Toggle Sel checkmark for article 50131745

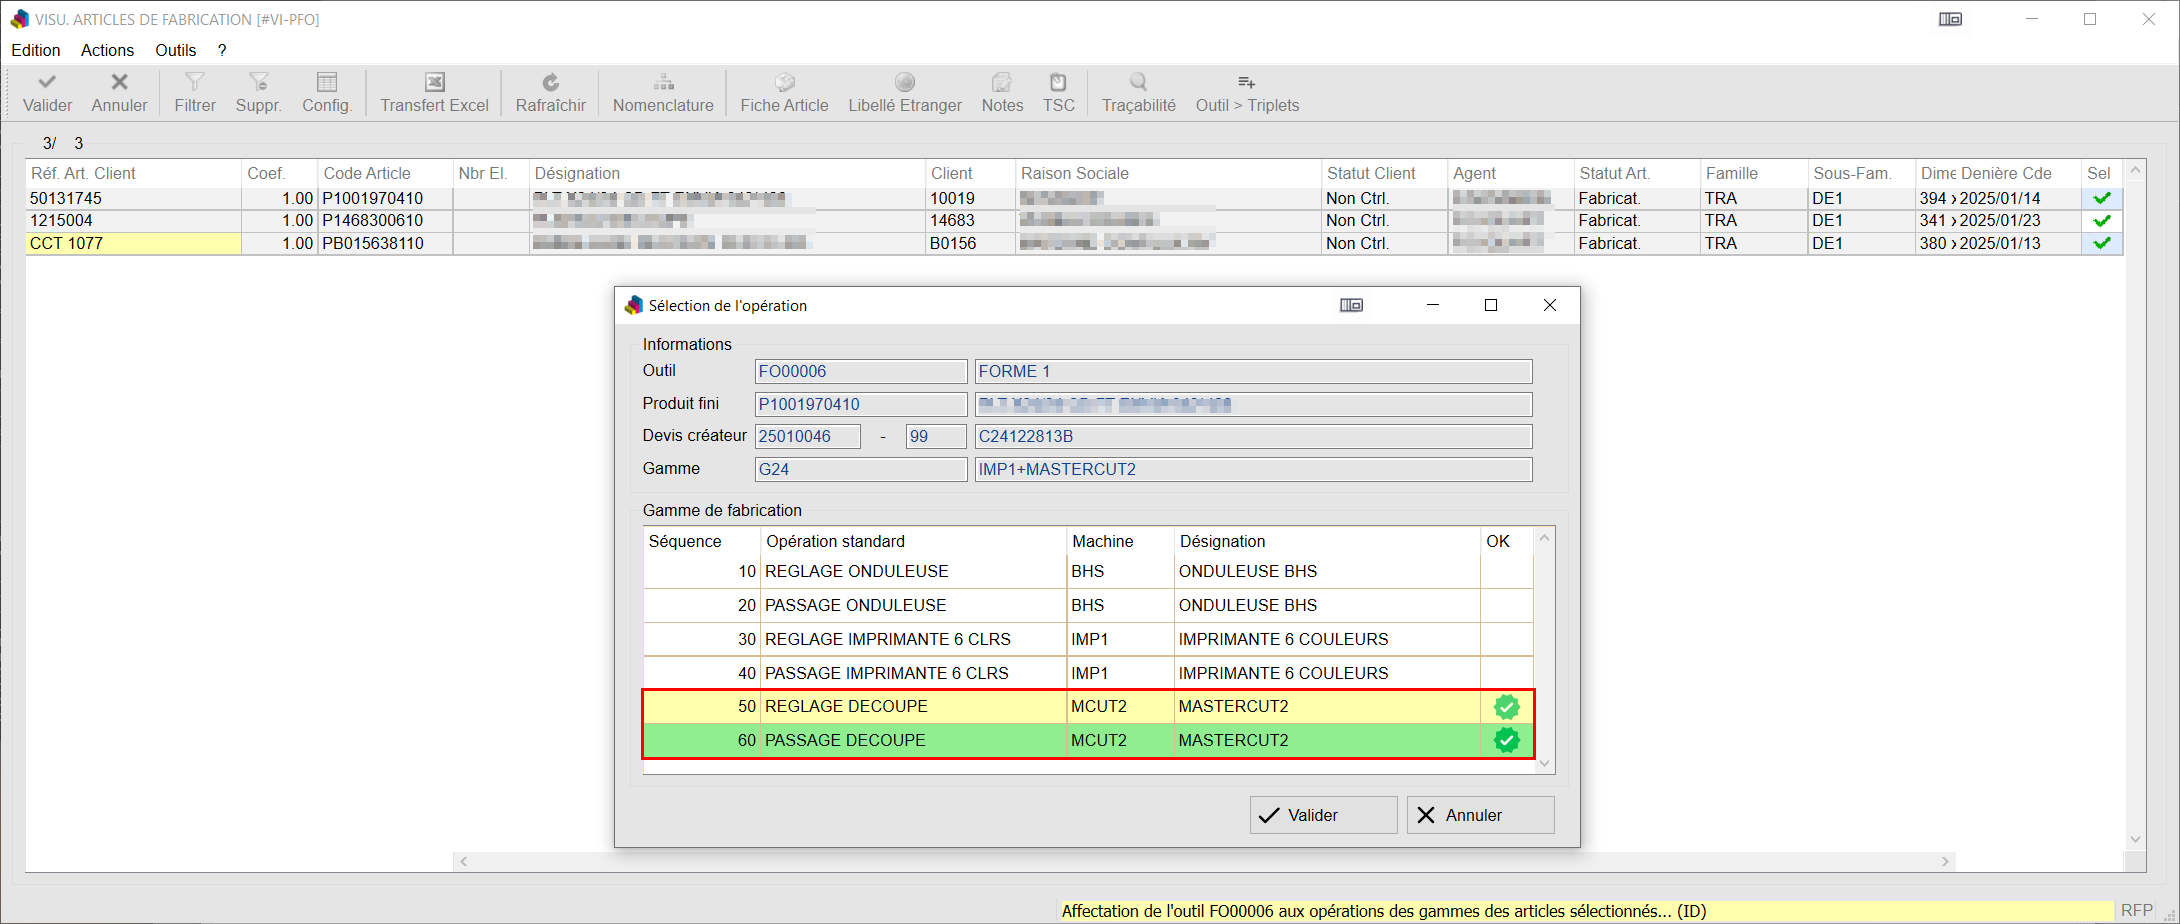pyautogui.click(x=2102, y=198)
